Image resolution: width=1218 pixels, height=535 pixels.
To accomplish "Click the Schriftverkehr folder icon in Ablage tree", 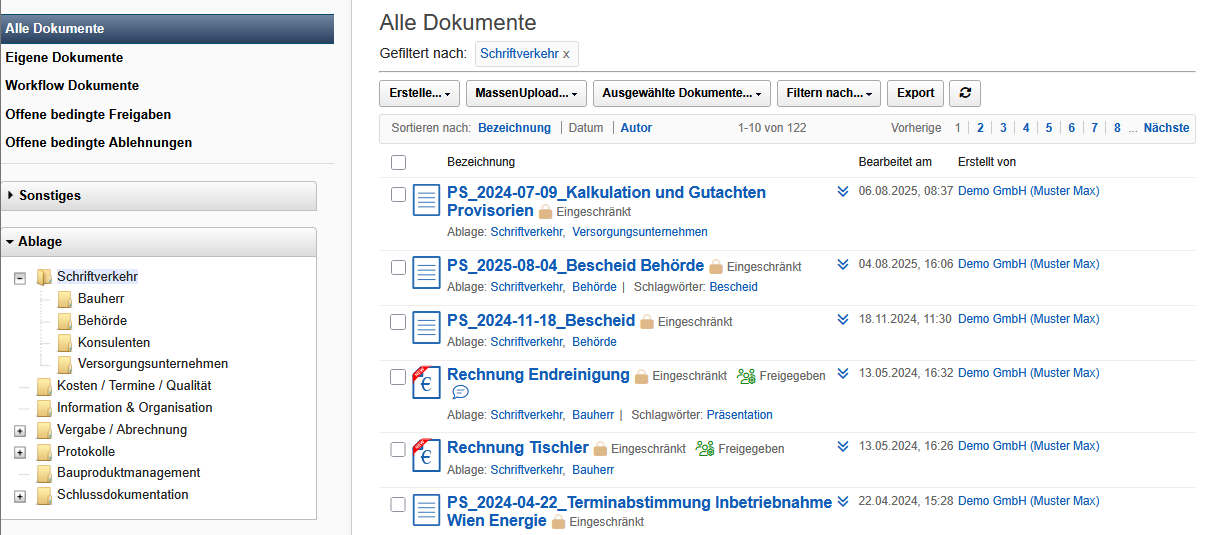I will 44,277.
